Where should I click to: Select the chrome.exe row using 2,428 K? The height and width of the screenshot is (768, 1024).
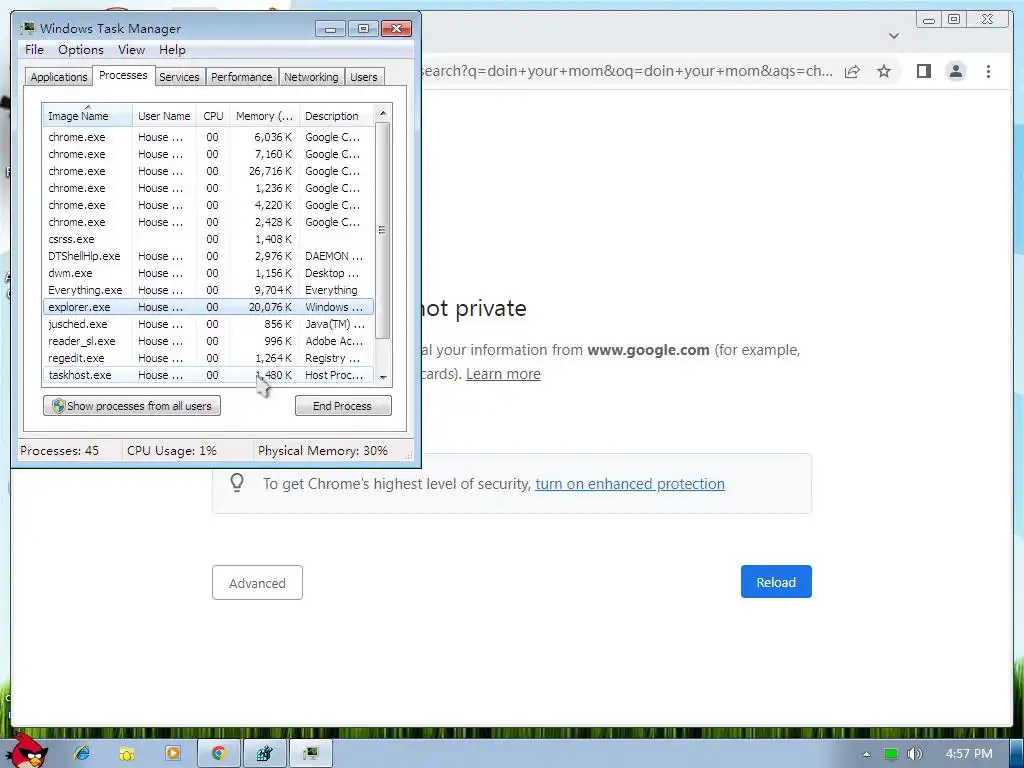[x=208, y=222]
